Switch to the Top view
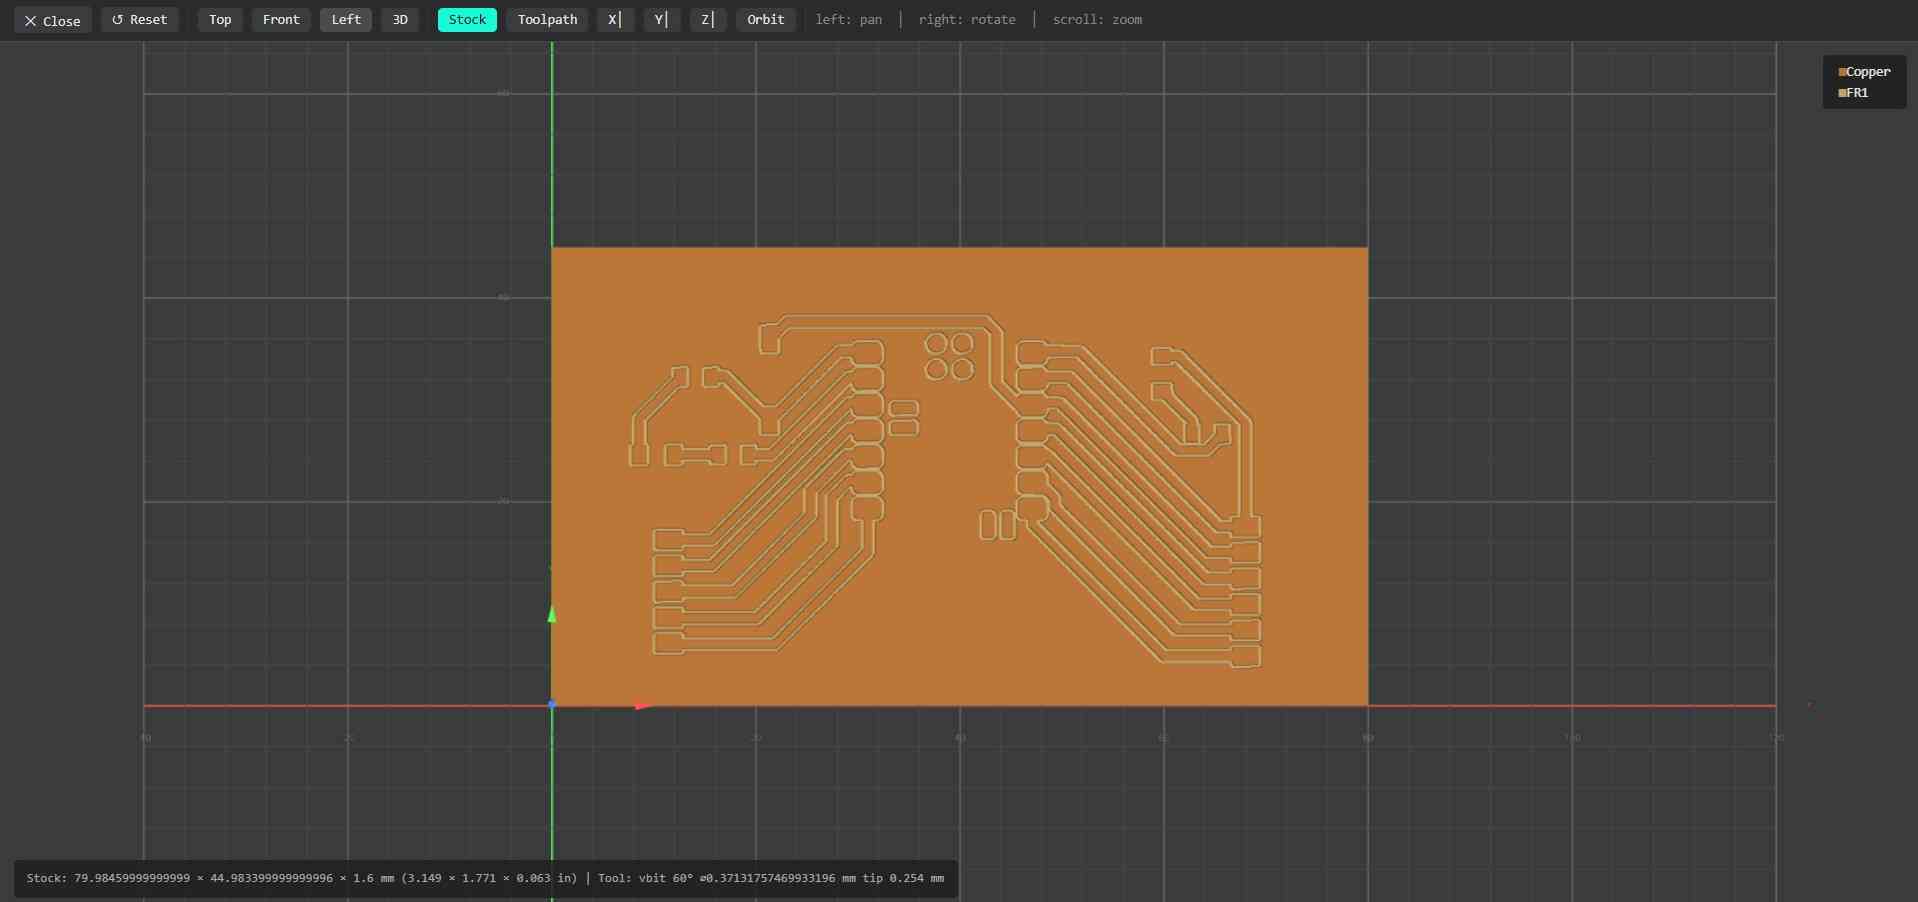Screen dimensions: 1918x902 click(220, 20)
